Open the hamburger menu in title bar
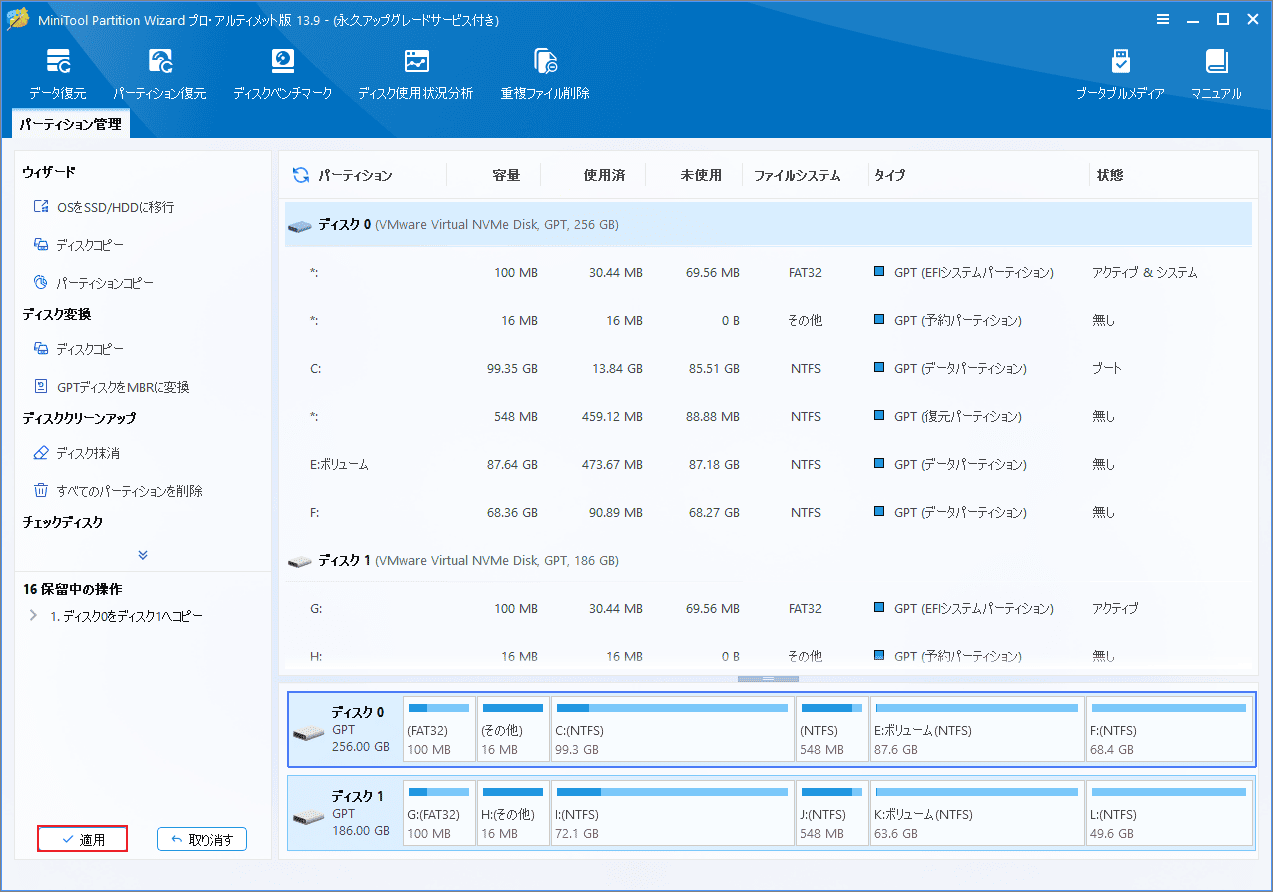 [x=1163, y=19]
